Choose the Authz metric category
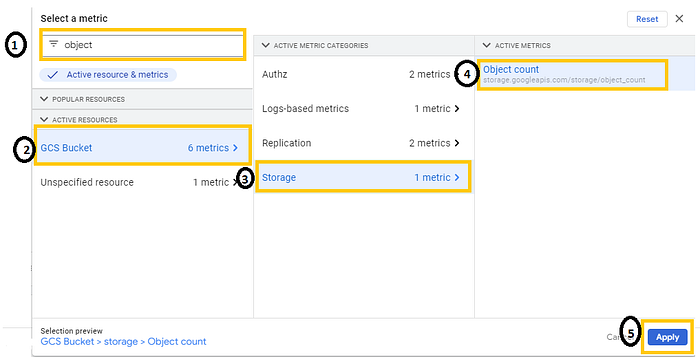The height and width of the screenshot is (361, 700). click(x=364, y=75)
